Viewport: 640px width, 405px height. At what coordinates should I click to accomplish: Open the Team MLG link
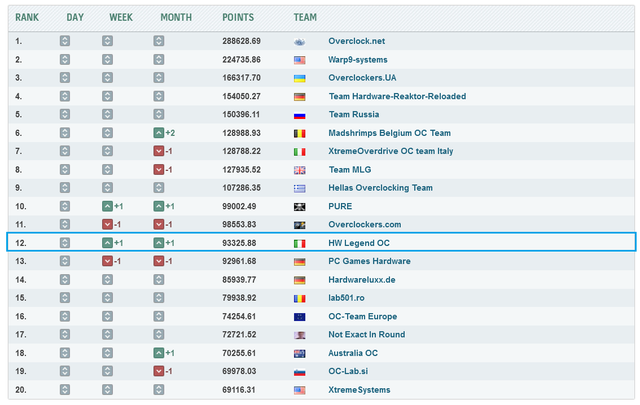click(x=350, y=169)
